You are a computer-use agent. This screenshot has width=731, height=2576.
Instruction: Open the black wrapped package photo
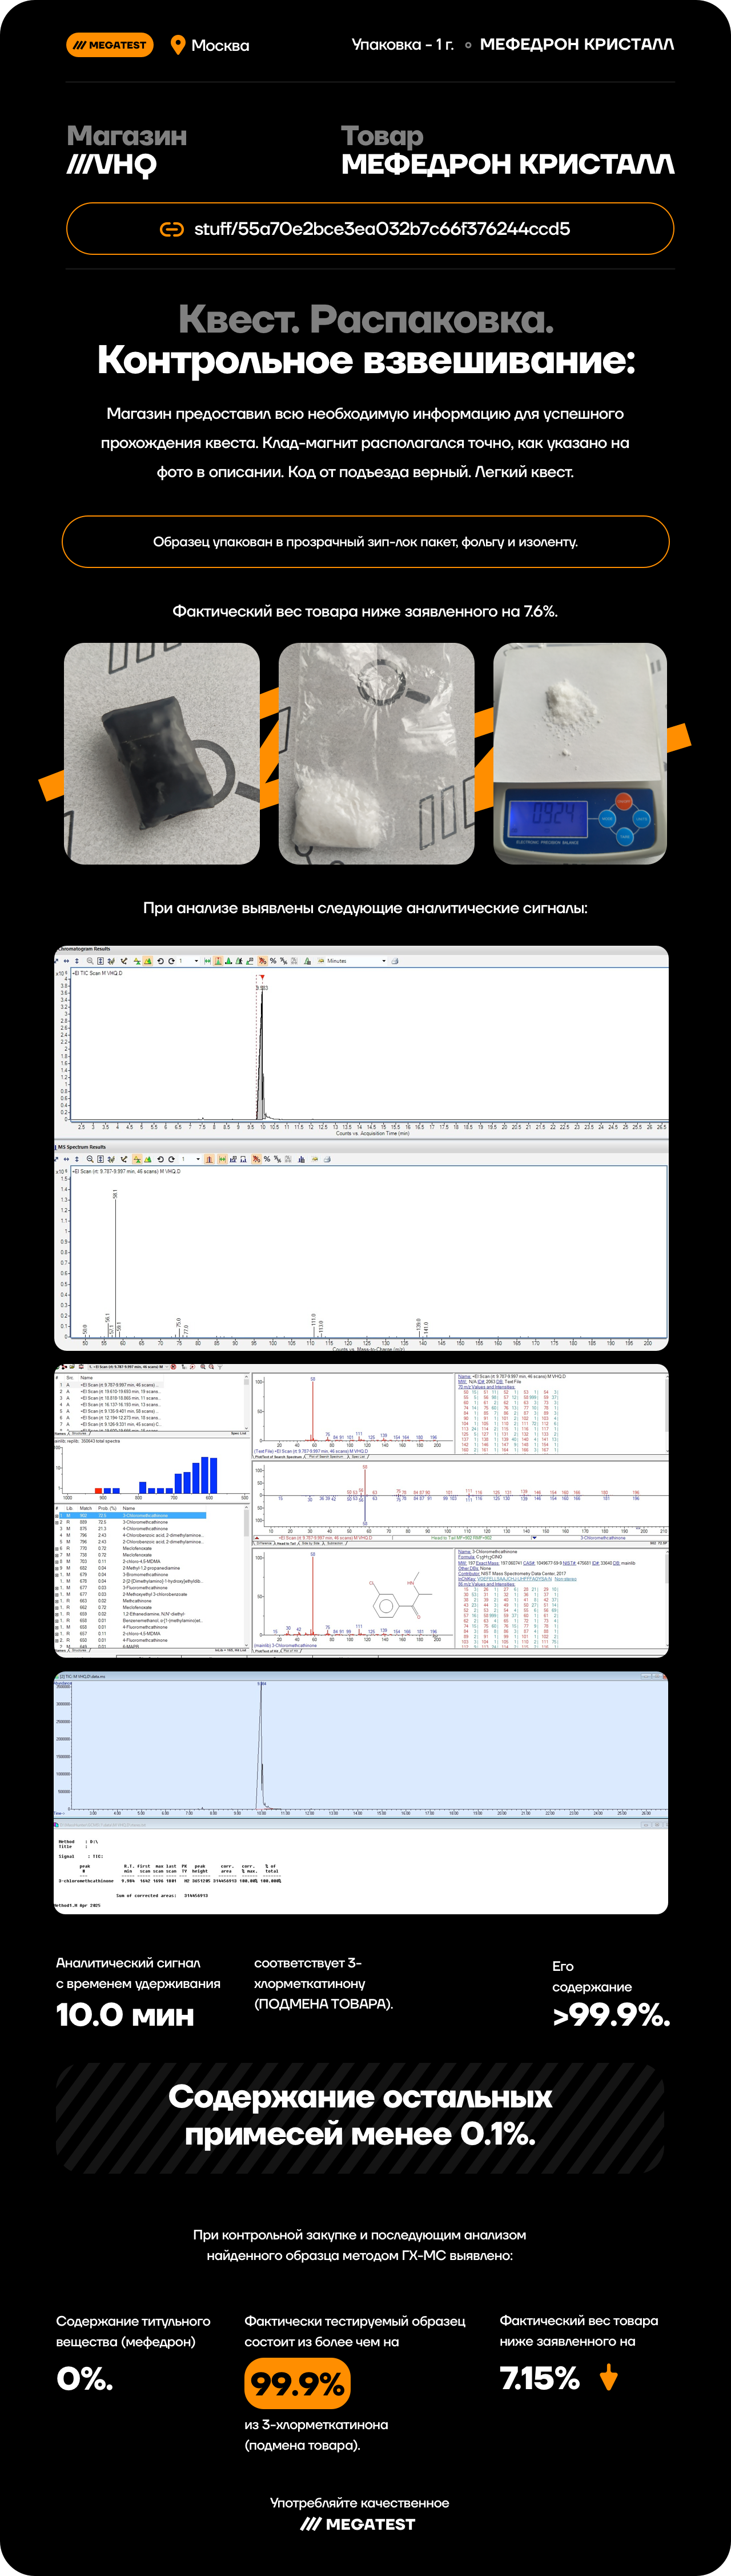[162, 754]
